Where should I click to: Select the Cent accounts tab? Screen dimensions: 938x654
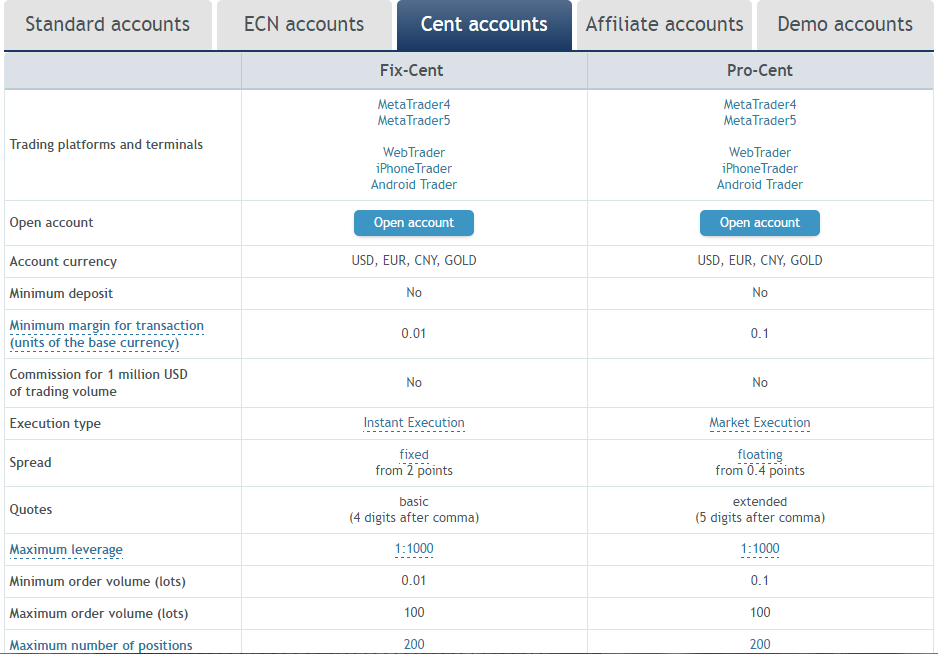point(484,25)
